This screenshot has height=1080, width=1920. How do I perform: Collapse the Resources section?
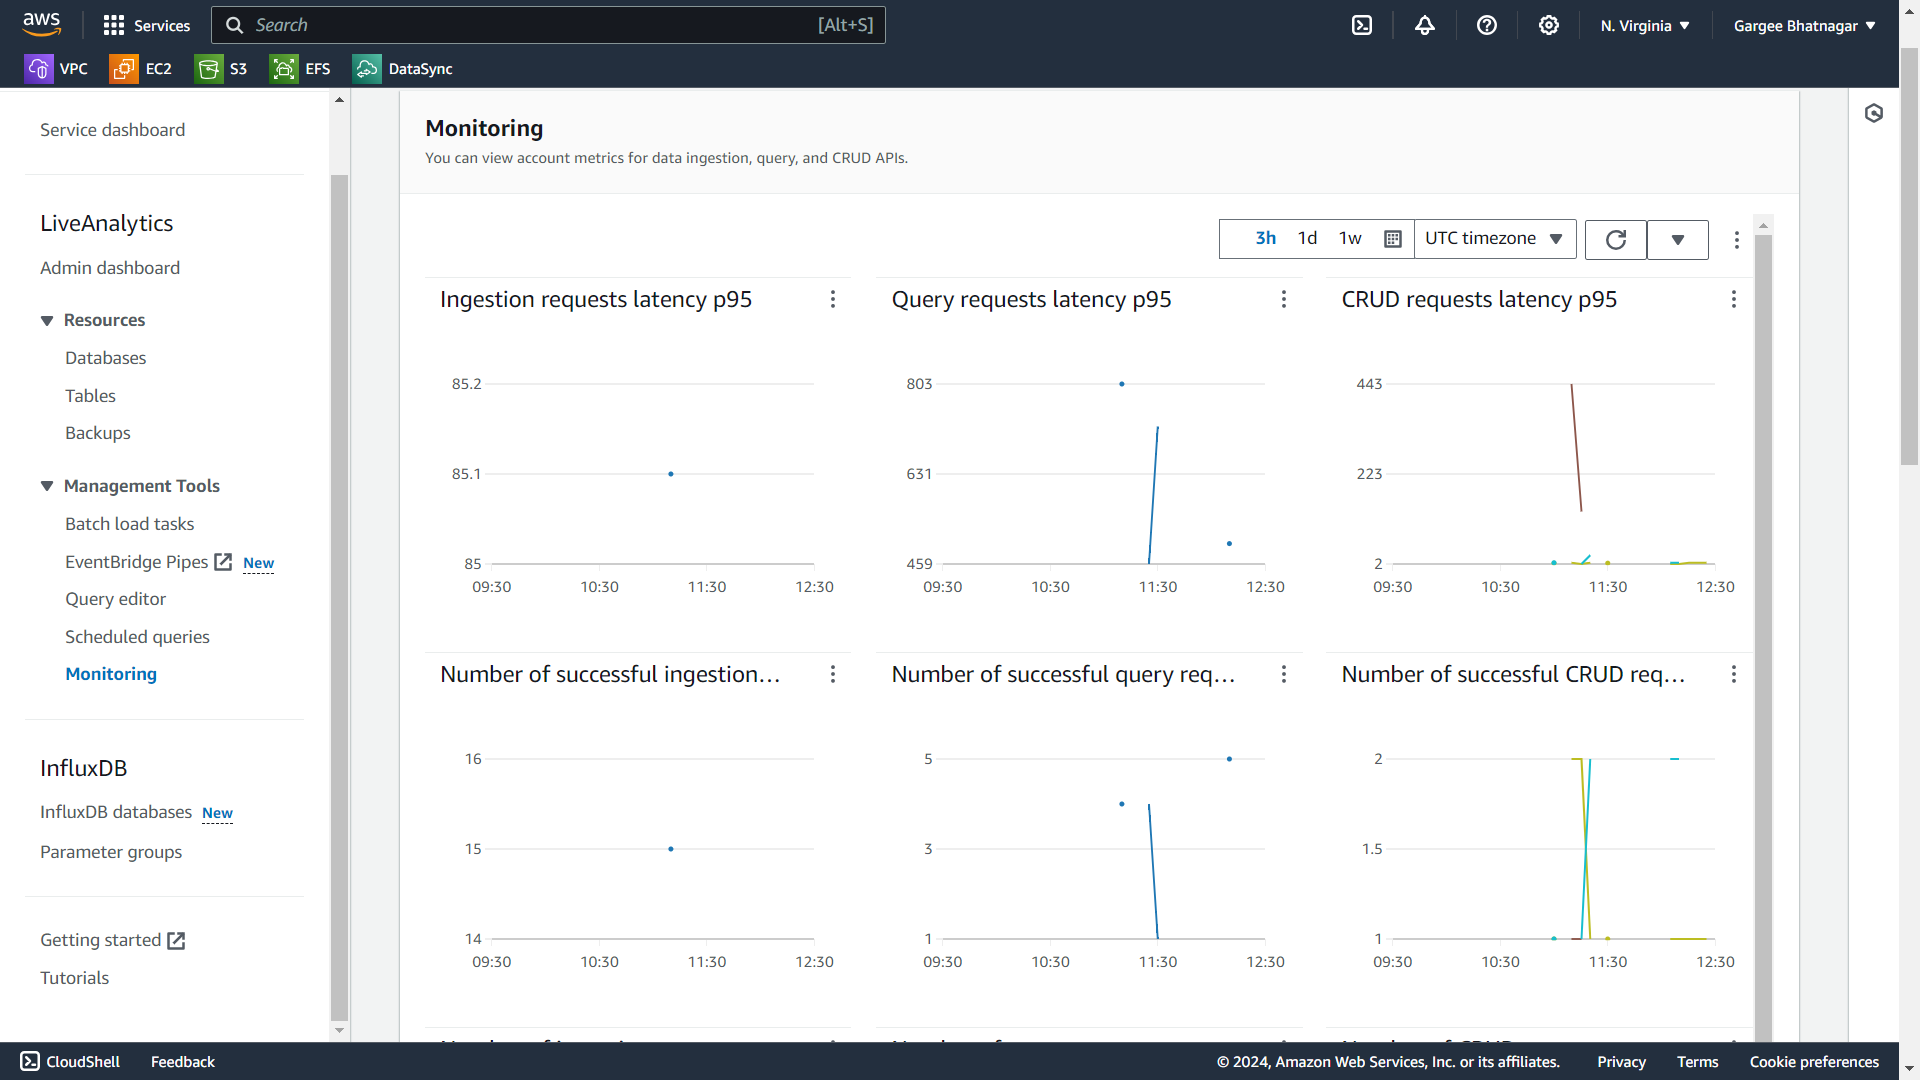(47, 320)
